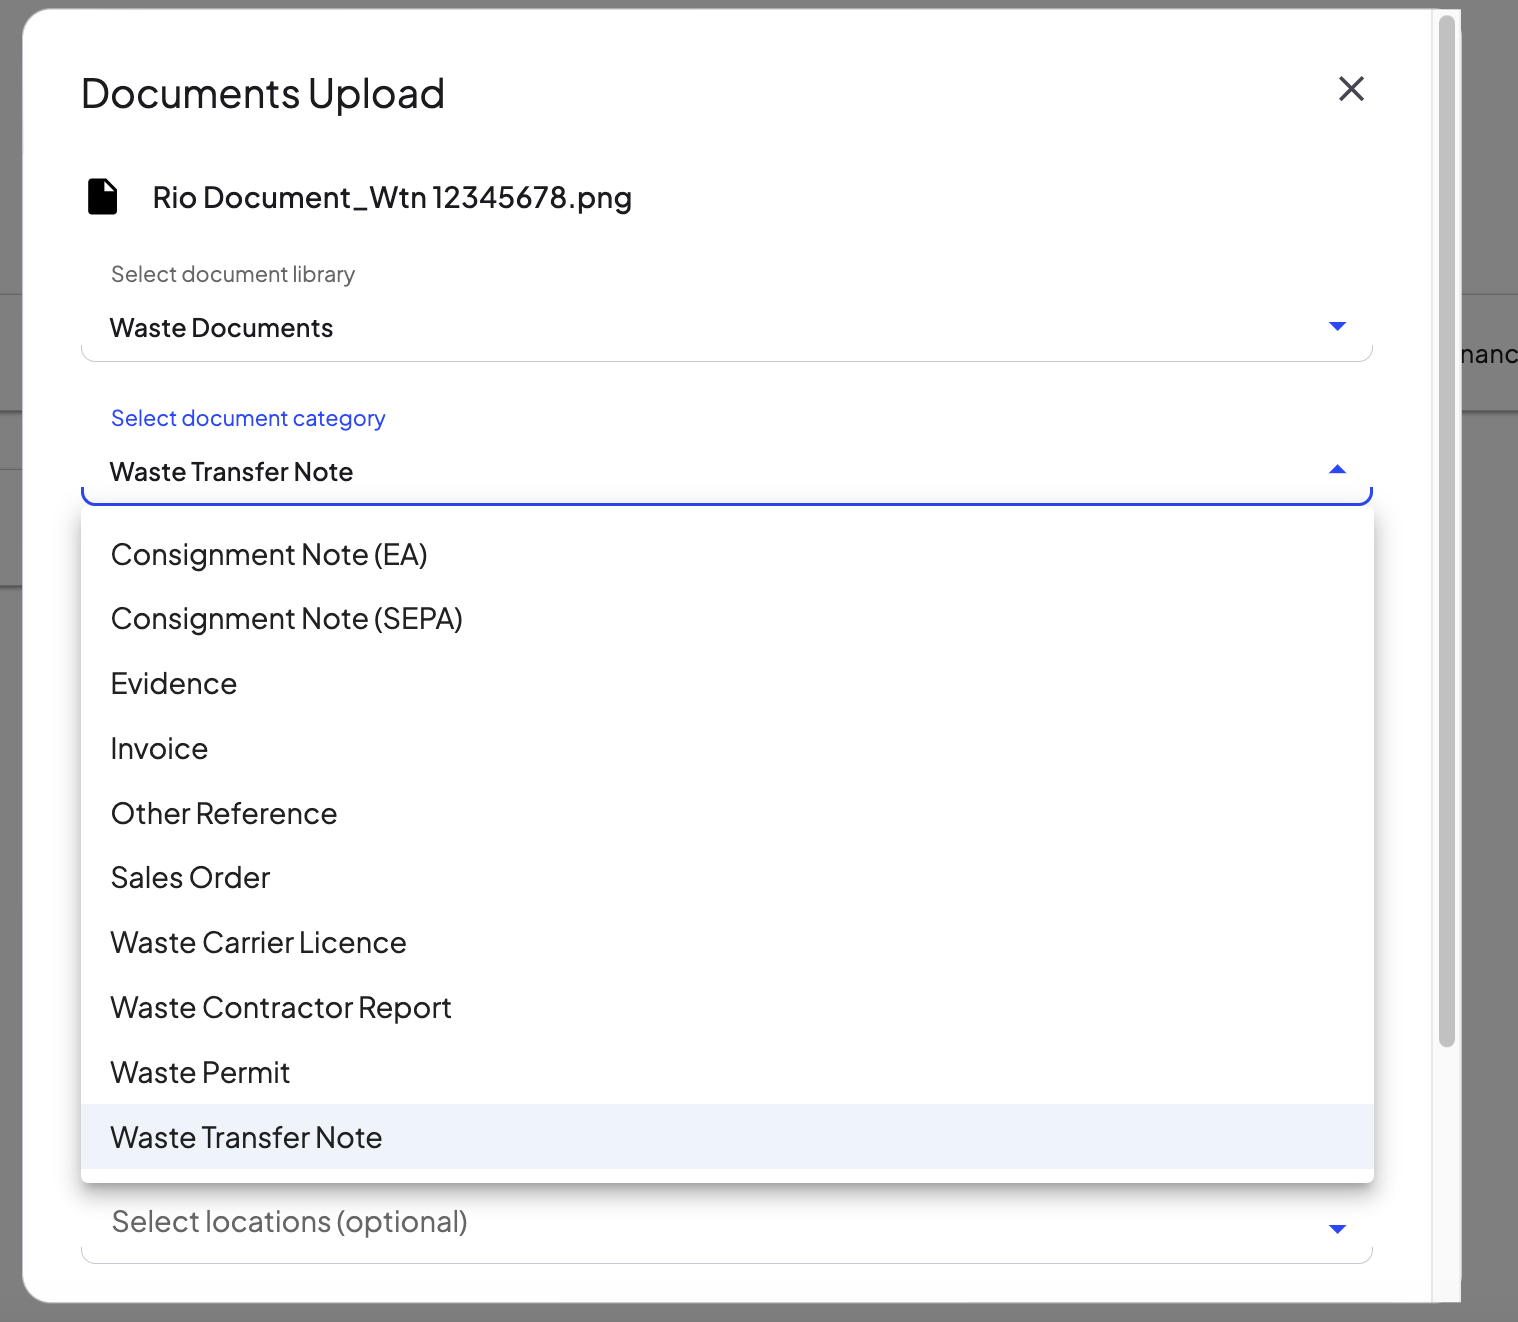
Task: Click the Select document category label
Action: click(x=247, y=418)
